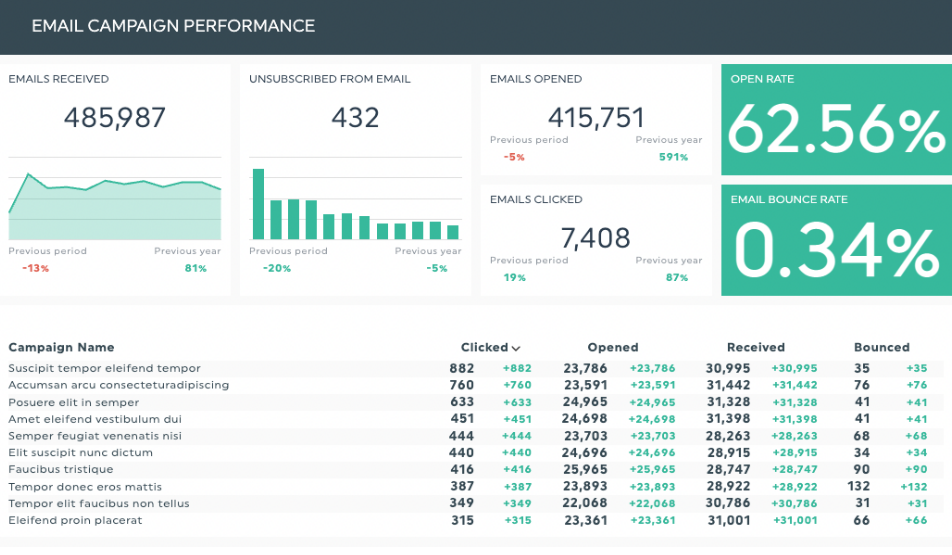Select the 7,408 emails clicked value

pyautogui.click(x=596, y=238)
